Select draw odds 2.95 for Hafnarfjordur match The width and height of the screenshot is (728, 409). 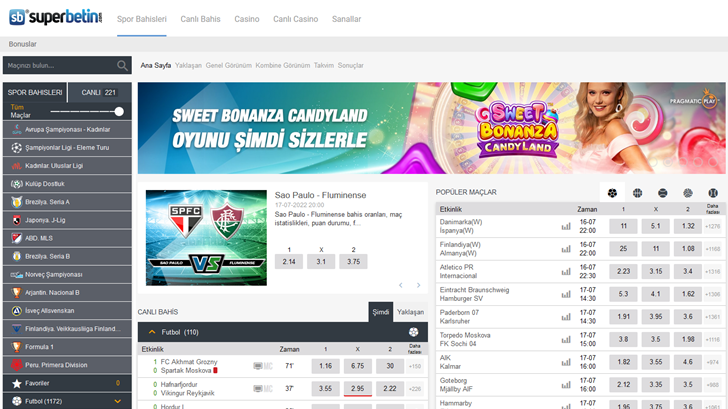coord(358,389)
